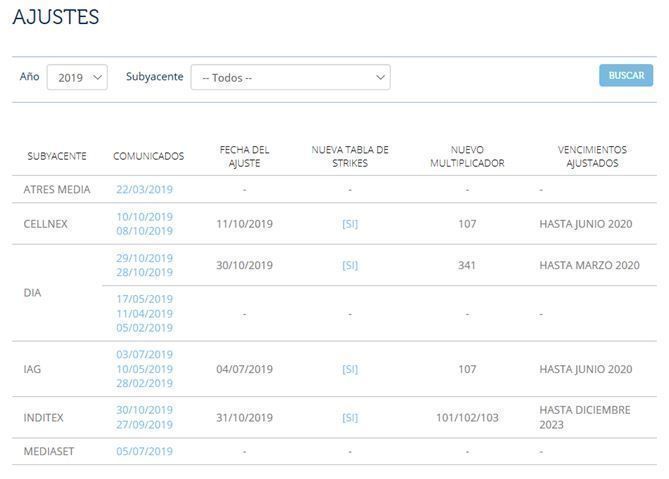The height and width of the screenshot is (479, 669).
Task: Click DIA HASTA MARZO 2020 cell
Action: 589,265
